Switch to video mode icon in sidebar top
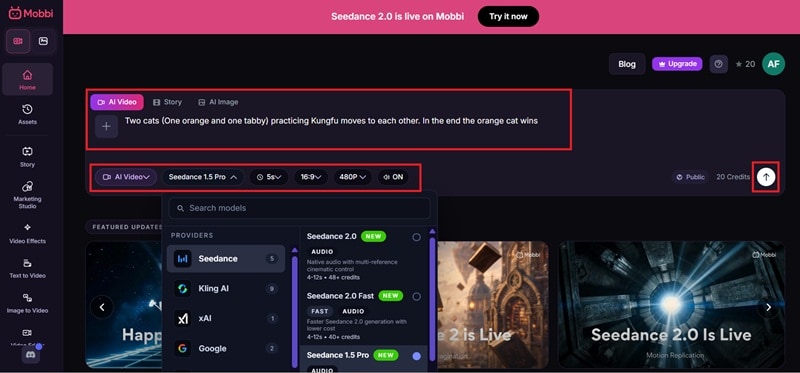The width and height of the screenshot is (800, 373). point(18,41)
